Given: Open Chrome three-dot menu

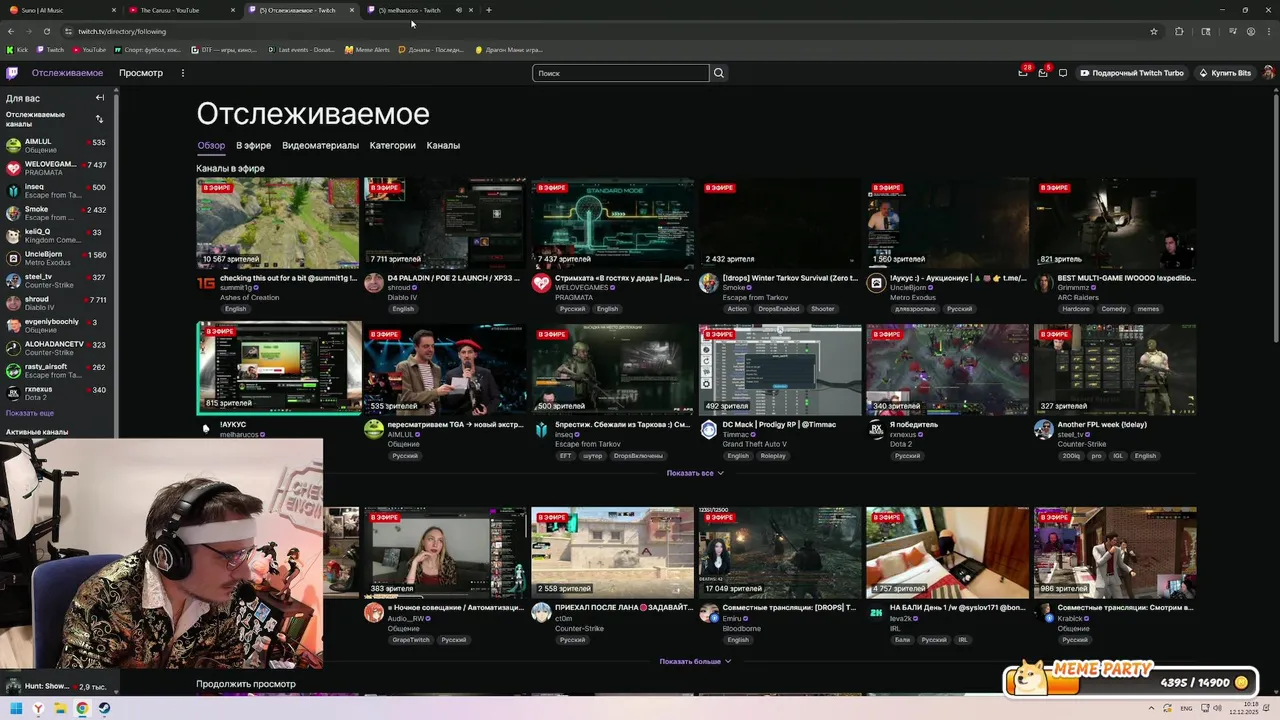Looking at the screenshot, I should point(1268,31).
